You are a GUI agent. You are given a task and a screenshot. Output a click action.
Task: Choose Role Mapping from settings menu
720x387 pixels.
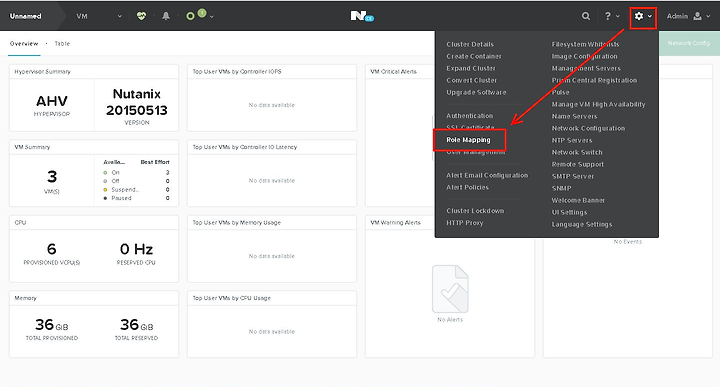coord(468,140)
